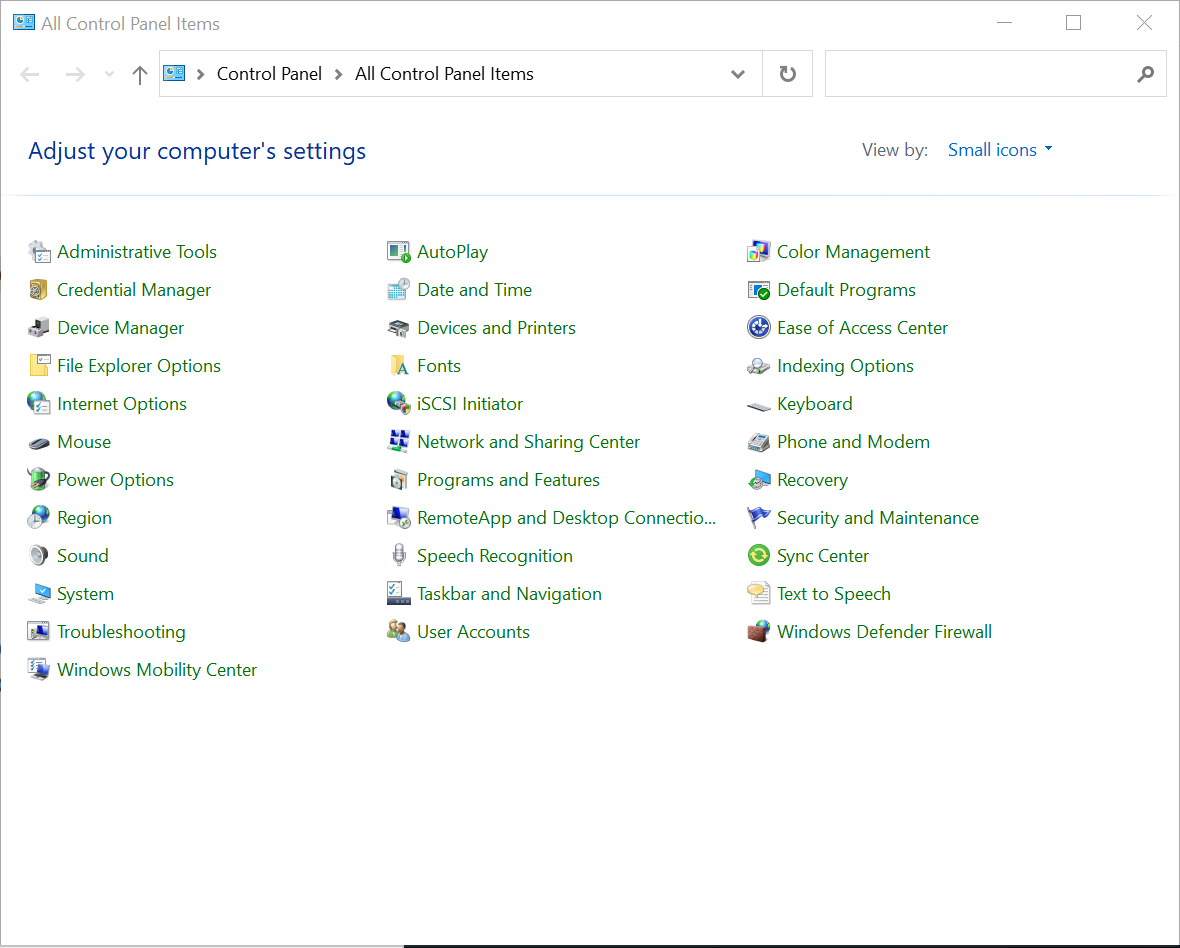Expand chevron after Control Panel in breadcrumb
This screenshot has height=948, width=1180.
pyautogui.click(x=339, y=74)
